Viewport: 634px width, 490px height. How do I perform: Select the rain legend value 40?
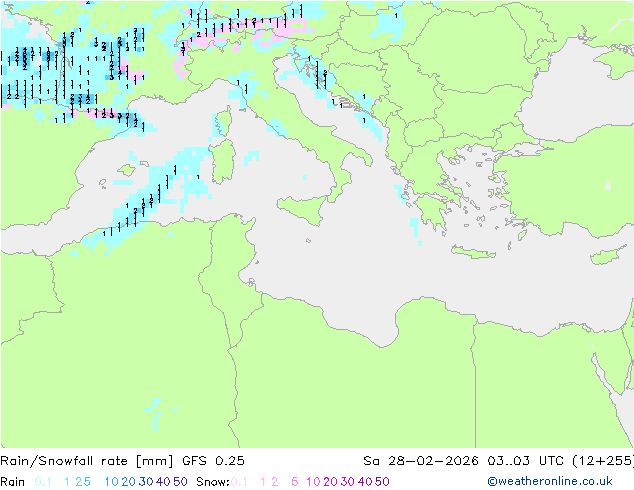pos(163,482)
